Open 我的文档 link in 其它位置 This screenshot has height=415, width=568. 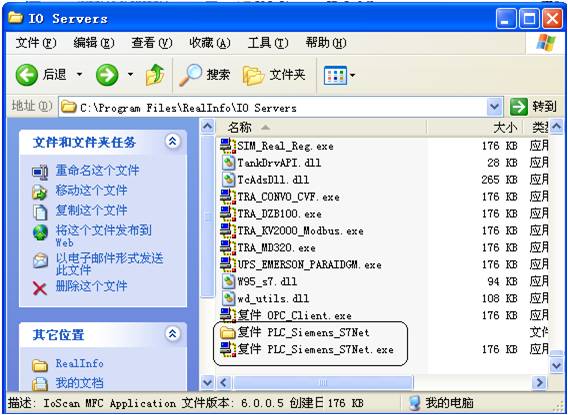tap(79, 382)
